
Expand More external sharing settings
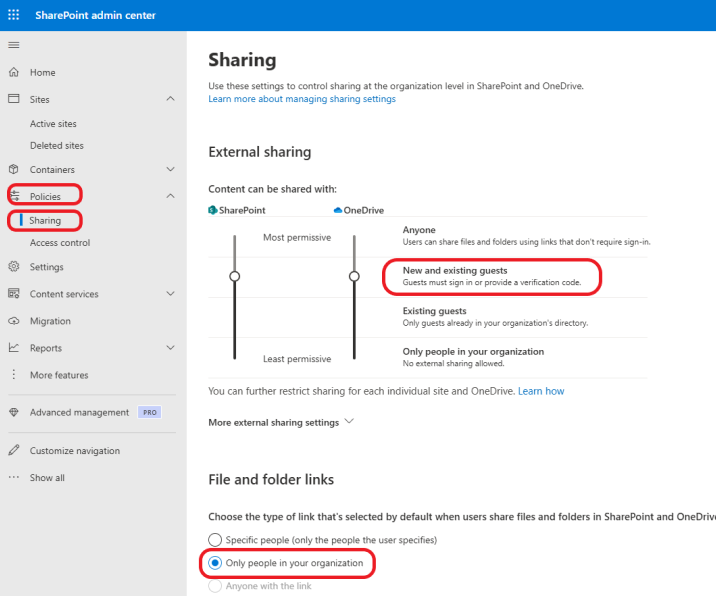[x=281, y=422]
